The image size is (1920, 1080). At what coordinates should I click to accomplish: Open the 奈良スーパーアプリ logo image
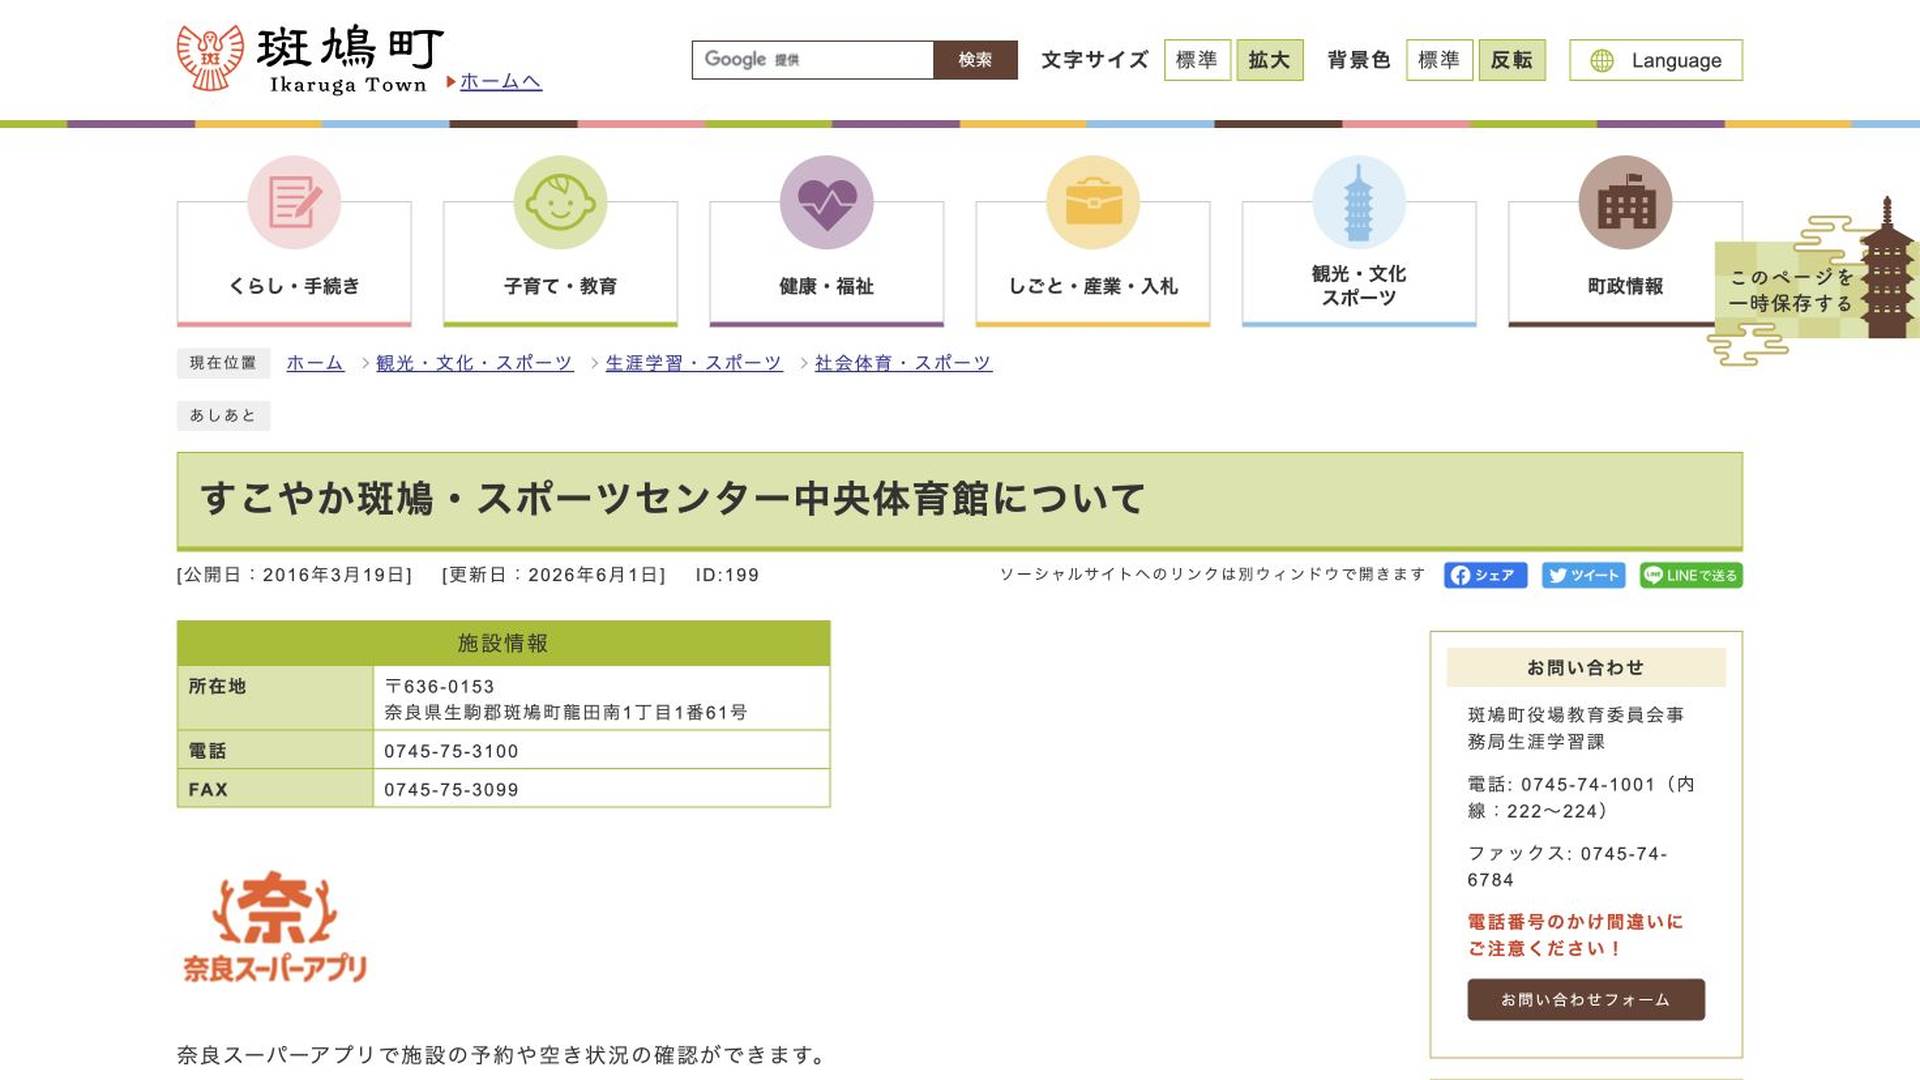tap(275, 926)
